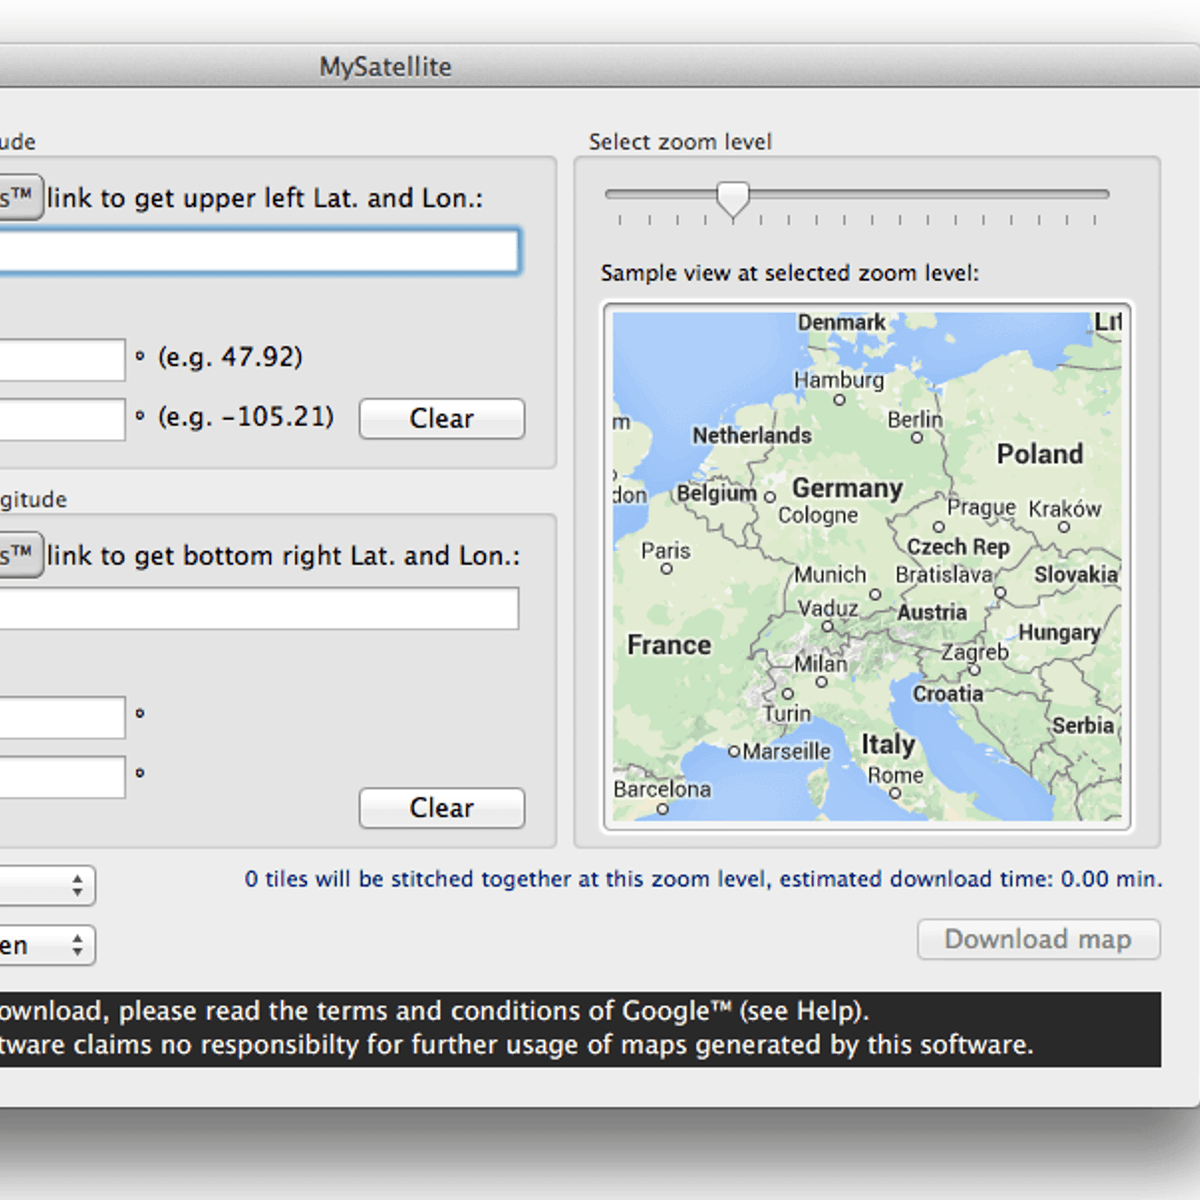Focus the bottom right link text field

click(x=258, y=608)
